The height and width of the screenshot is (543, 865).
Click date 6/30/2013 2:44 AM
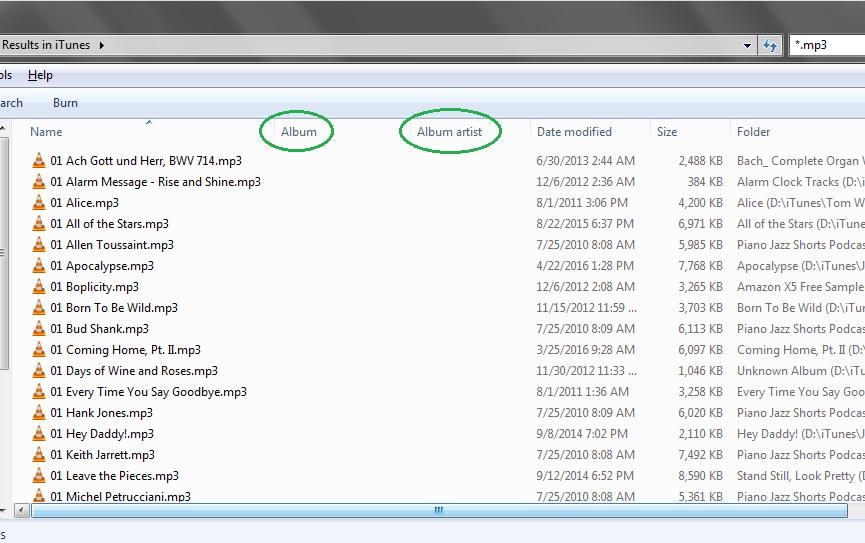585,161
